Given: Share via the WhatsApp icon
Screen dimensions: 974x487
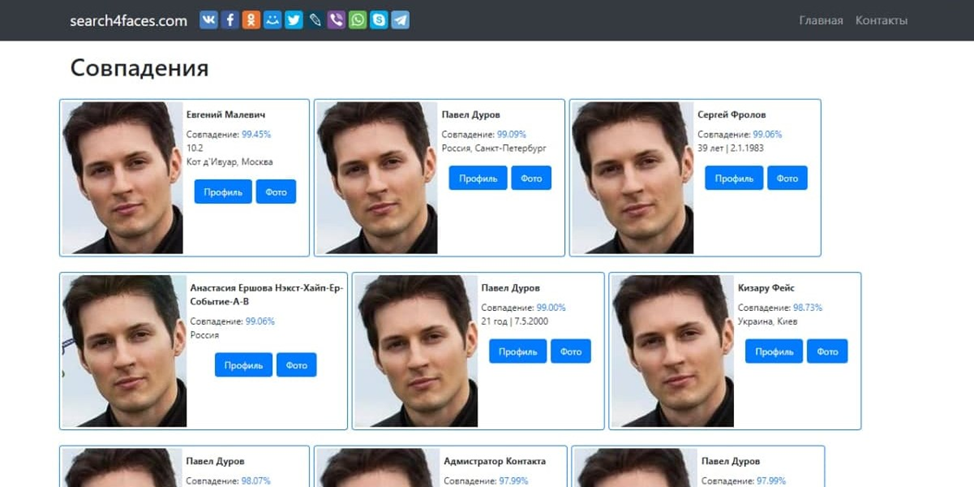Looking at the screenshot, I should point(358,20).
